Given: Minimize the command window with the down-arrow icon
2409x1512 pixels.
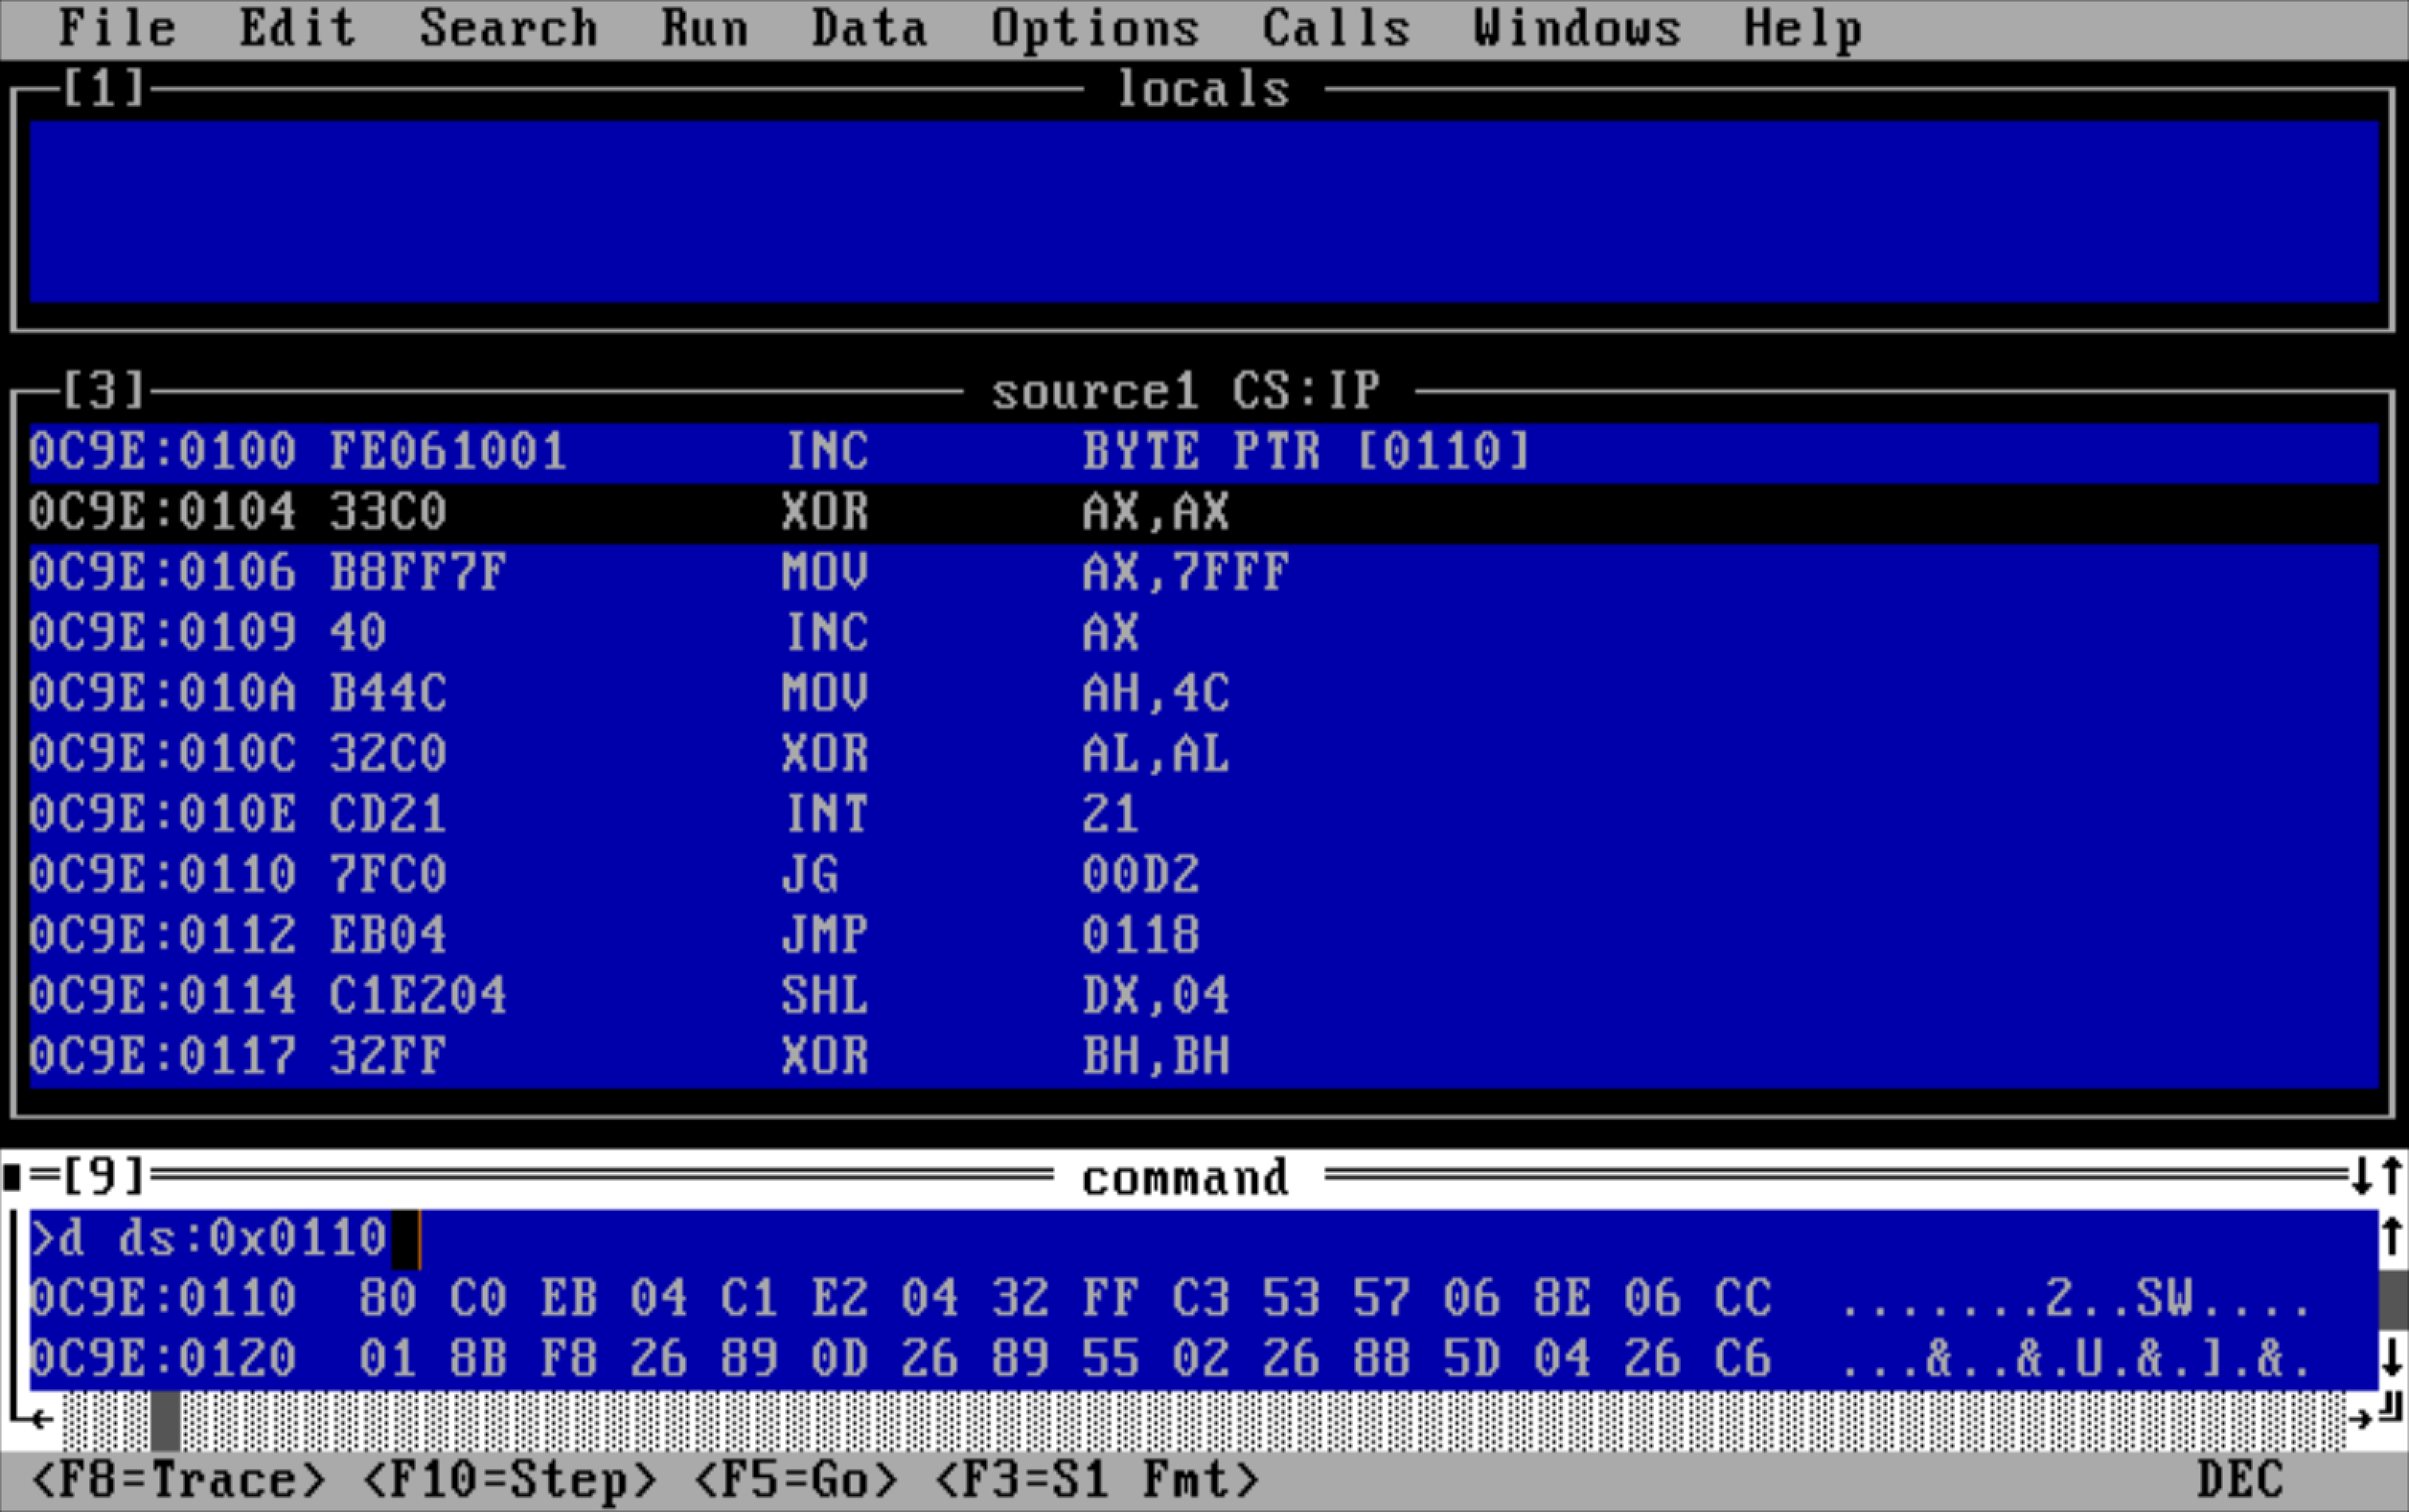Looking at the screenshot, I should pos(2362,1176).
